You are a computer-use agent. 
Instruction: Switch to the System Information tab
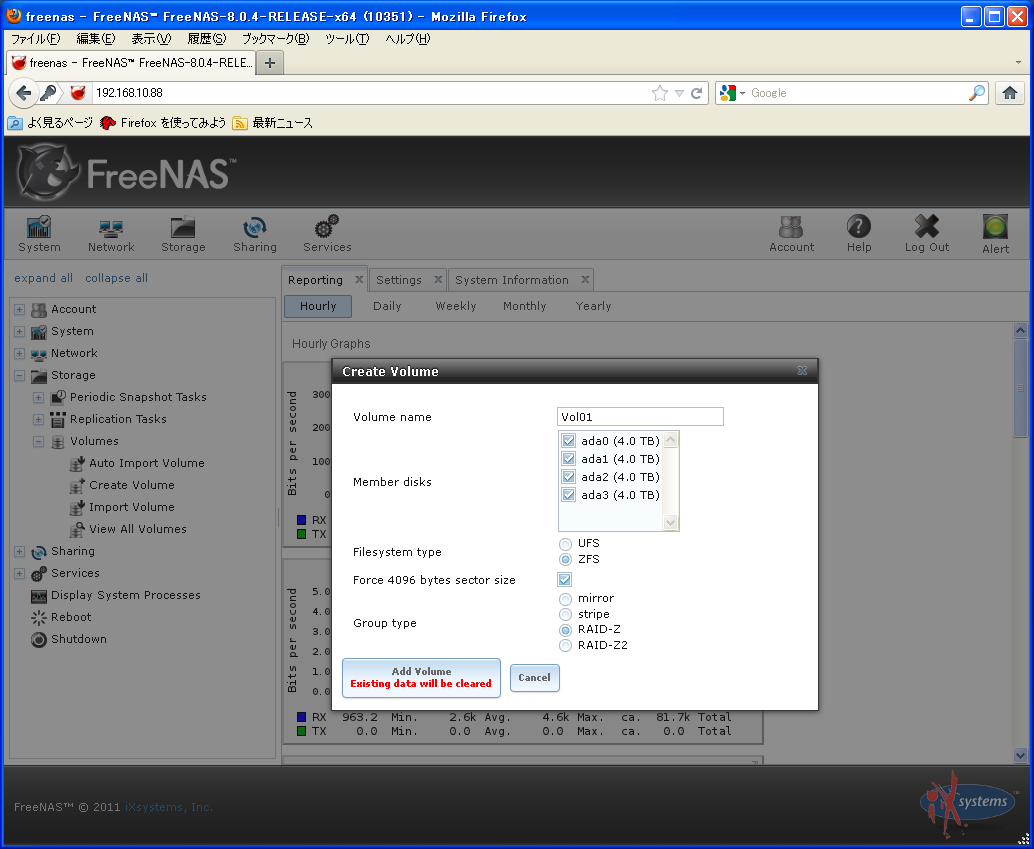[512, 280]
